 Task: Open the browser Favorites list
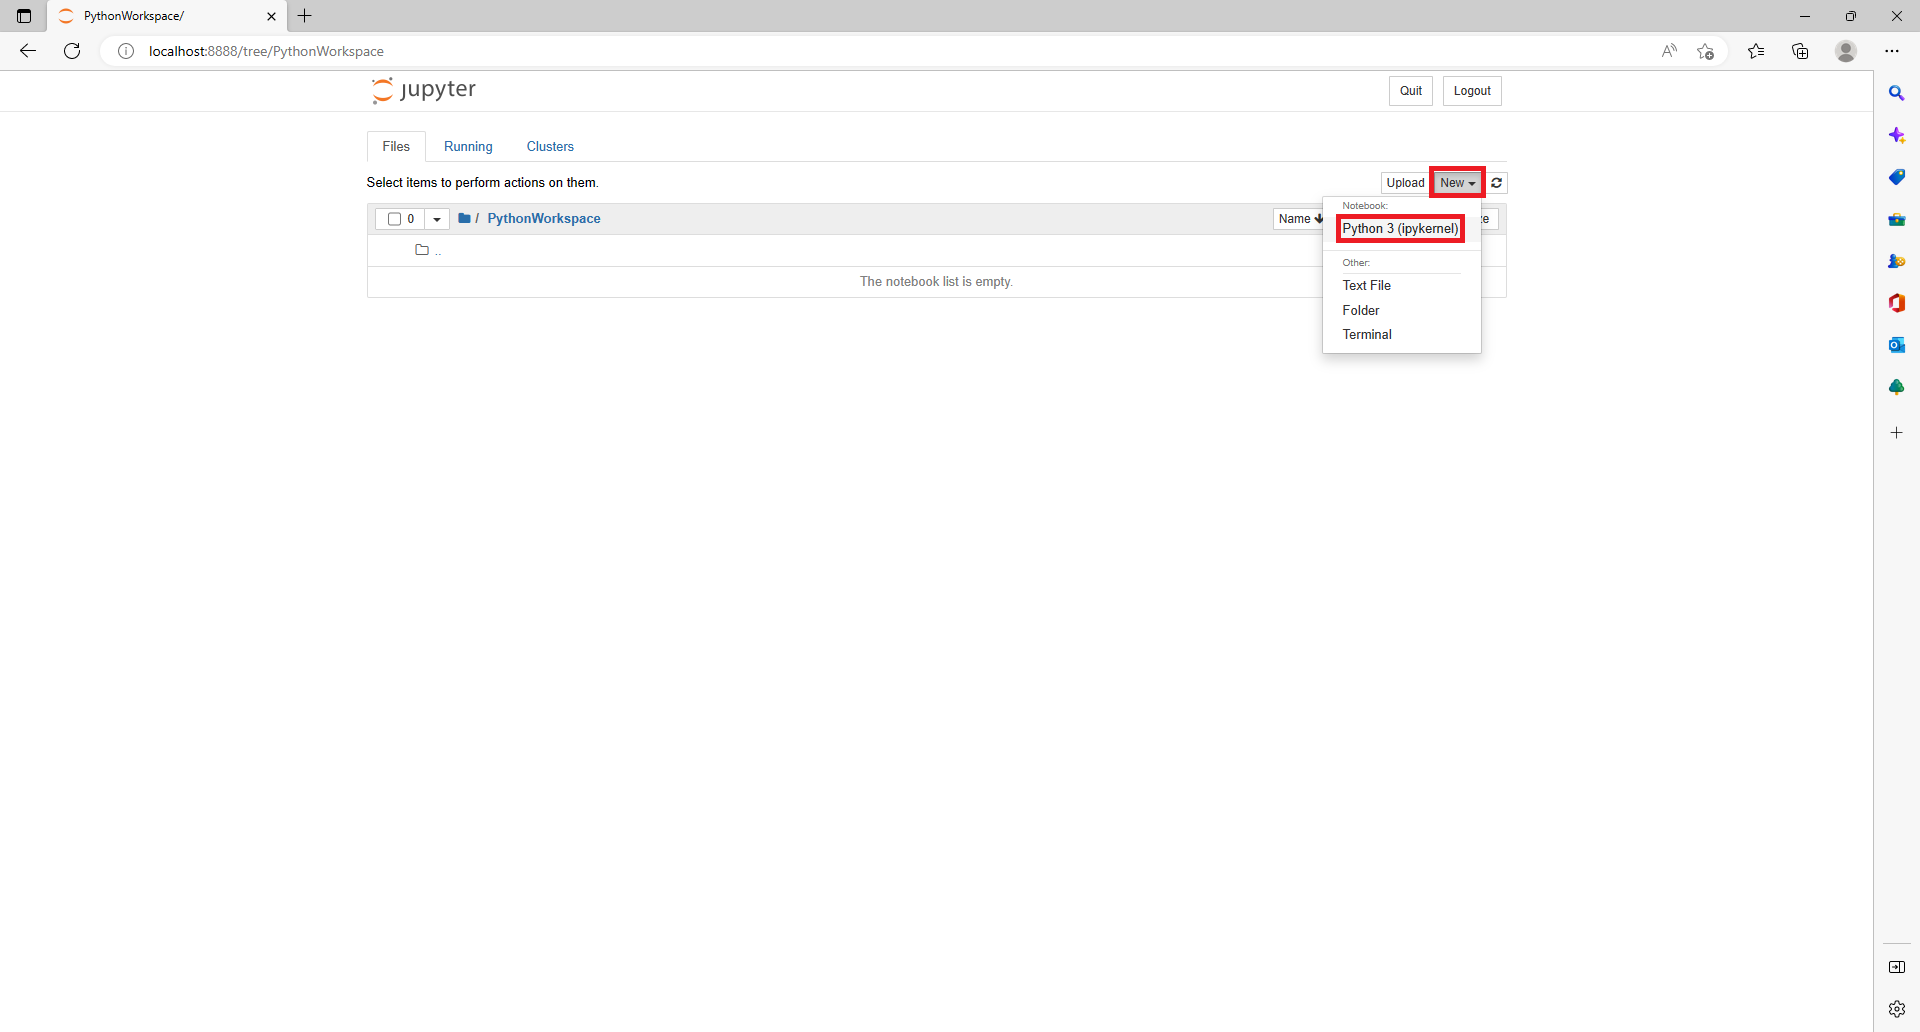(x=1756, y=51)
